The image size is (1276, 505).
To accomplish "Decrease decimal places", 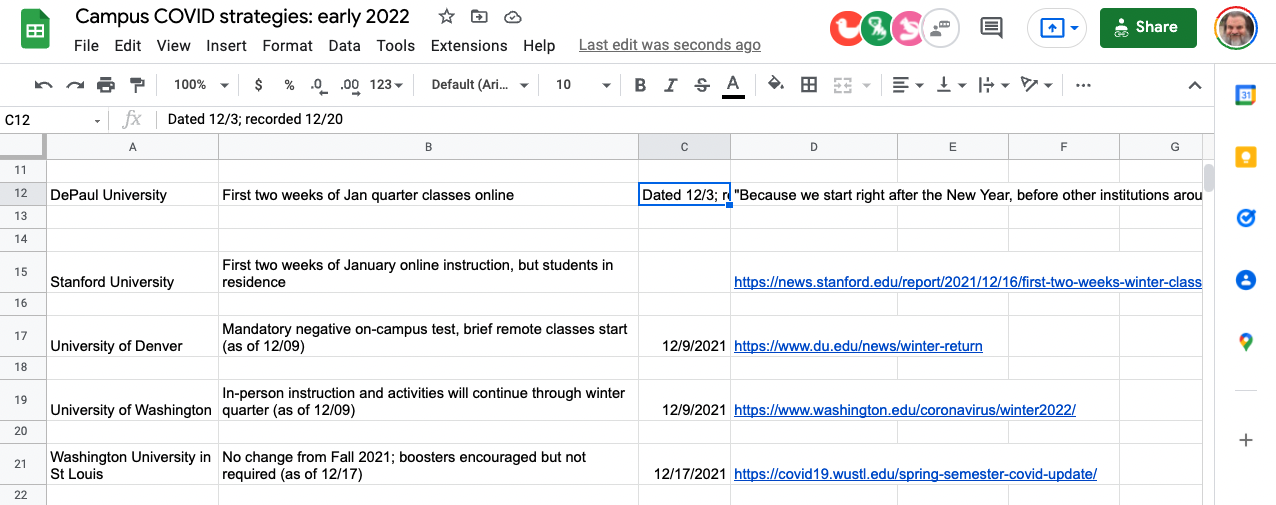I will click(318, 85).
